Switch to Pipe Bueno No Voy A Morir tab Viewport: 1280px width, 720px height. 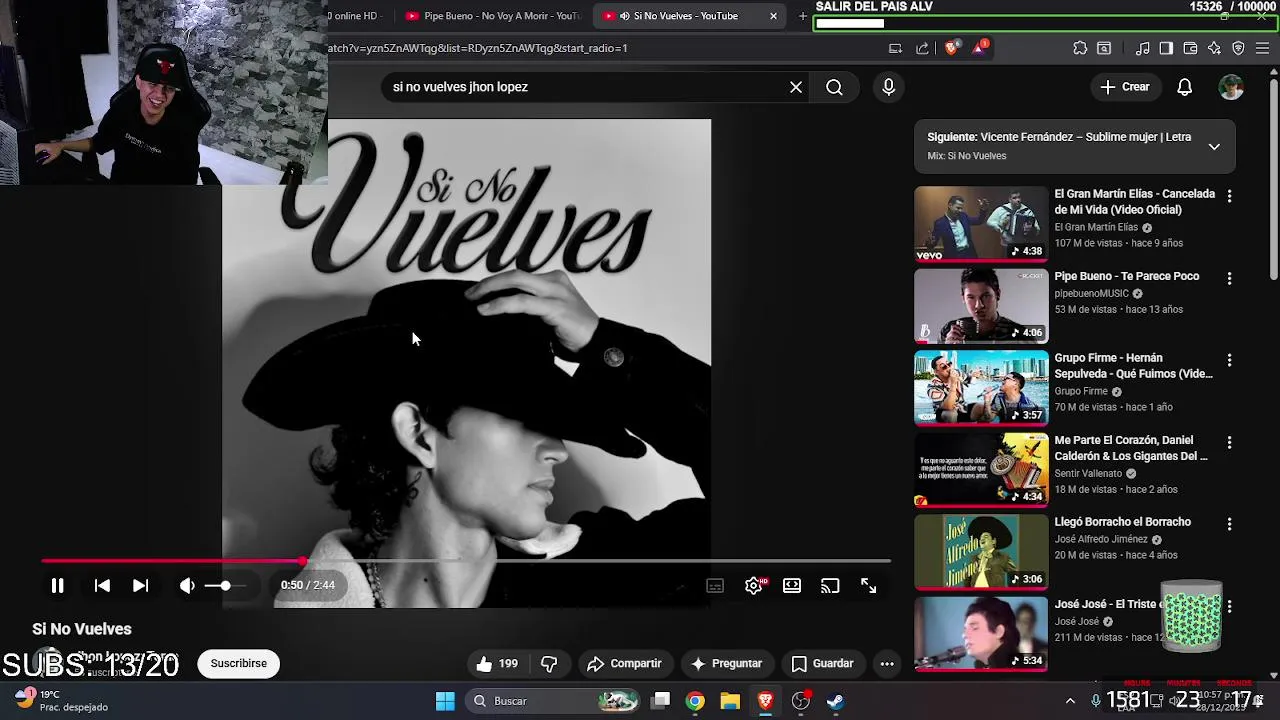[x=491, y=16]
